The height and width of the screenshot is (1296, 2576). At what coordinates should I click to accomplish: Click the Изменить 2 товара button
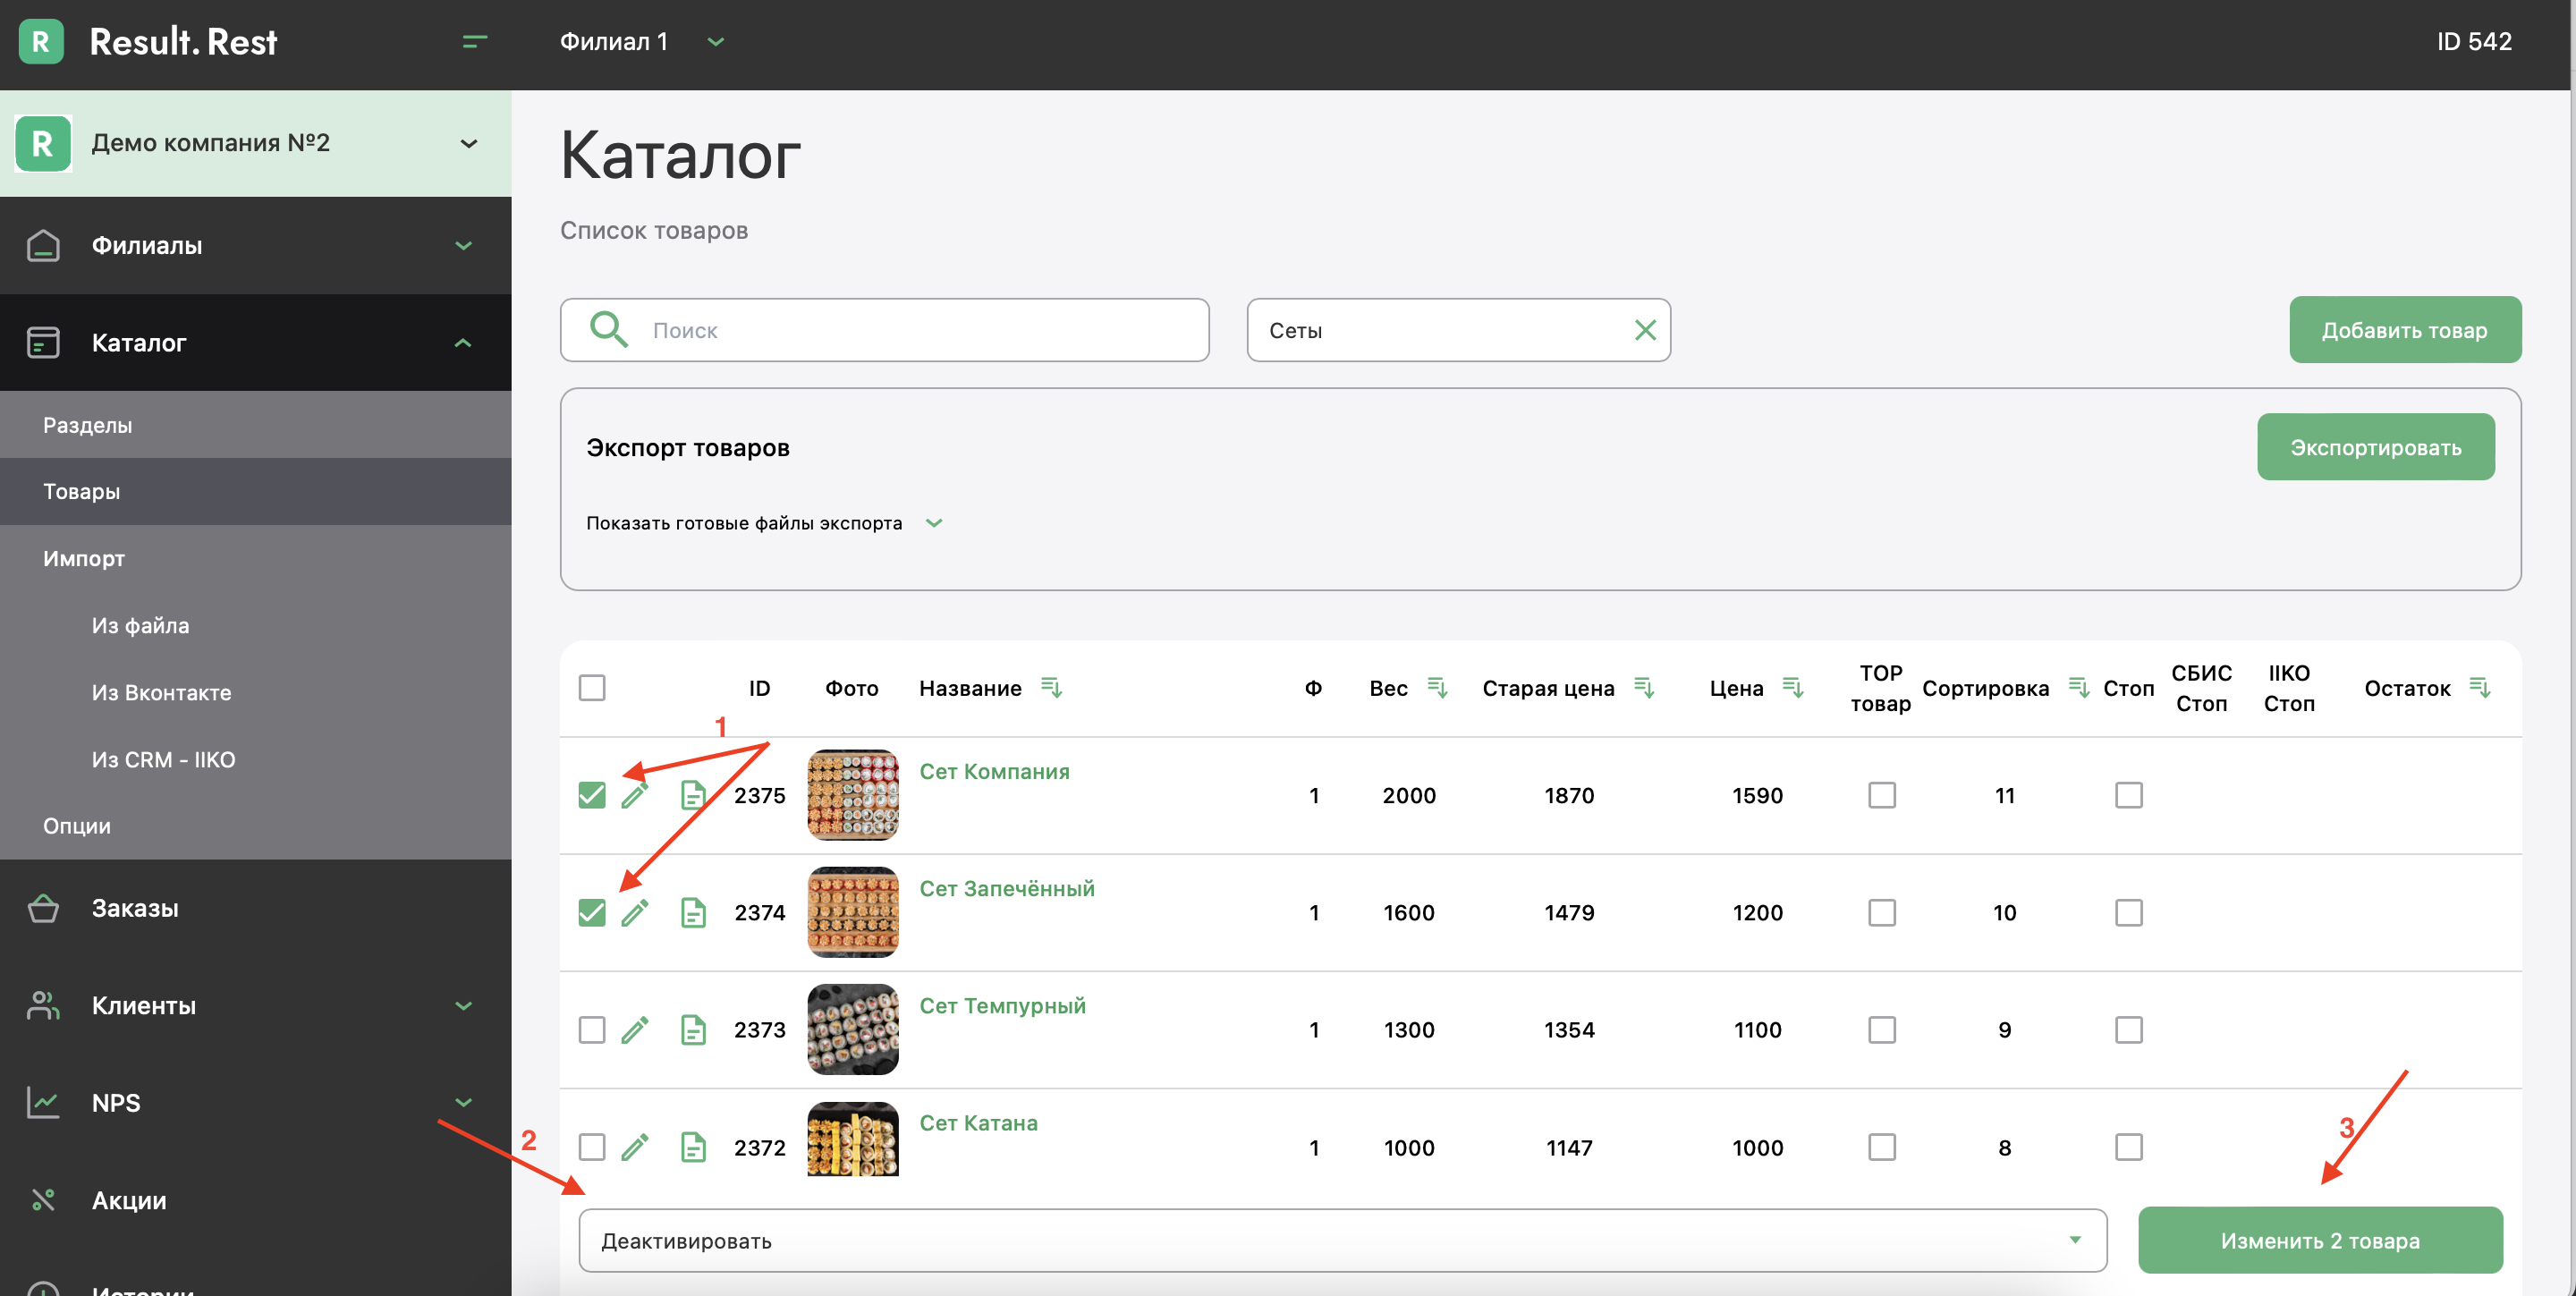[2320, 1241]
